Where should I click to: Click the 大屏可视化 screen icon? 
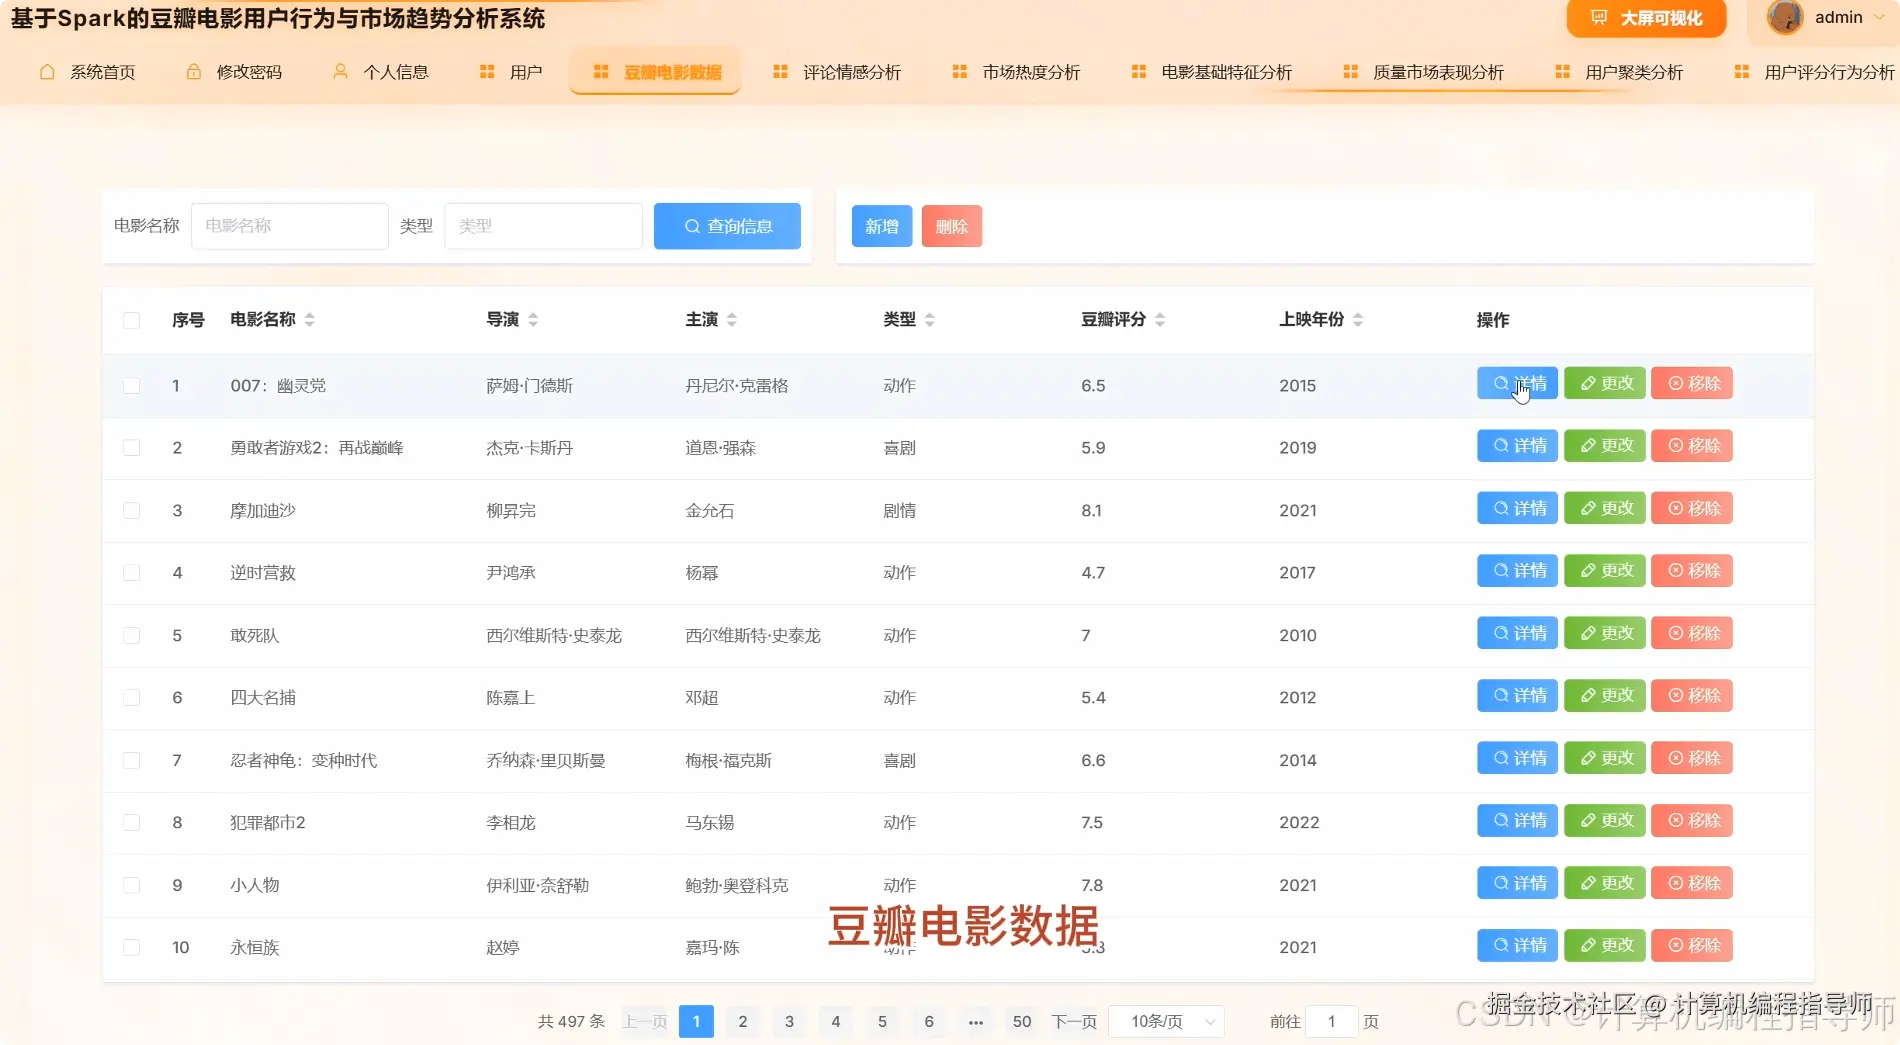tap(1597, 17)
